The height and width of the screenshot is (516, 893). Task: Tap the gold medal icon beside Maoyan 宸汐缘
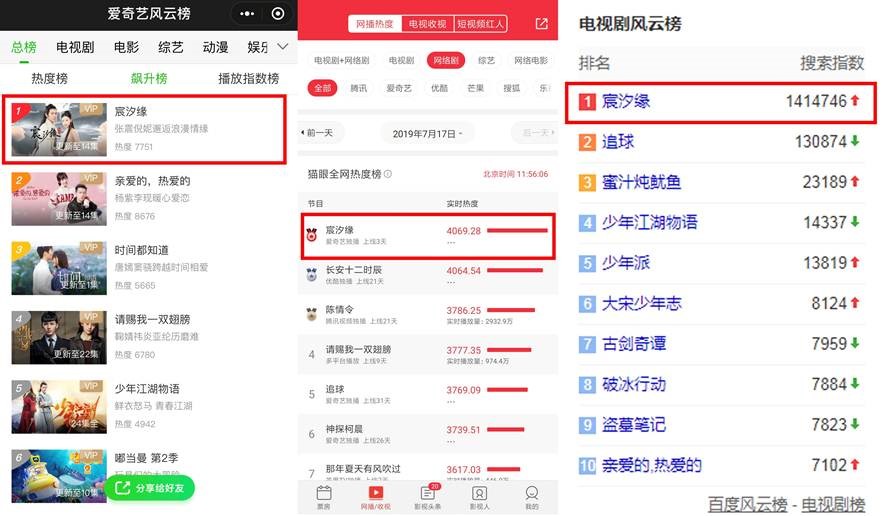[312, 235]
